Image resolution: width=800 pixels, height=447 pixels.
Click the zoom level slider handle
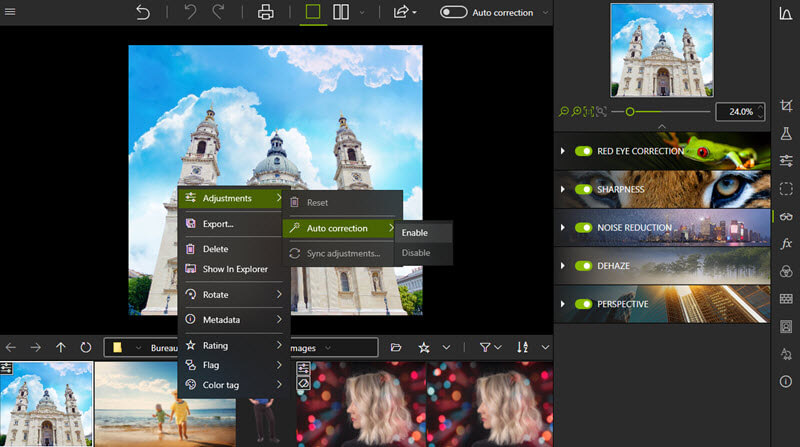pos(630,111)
